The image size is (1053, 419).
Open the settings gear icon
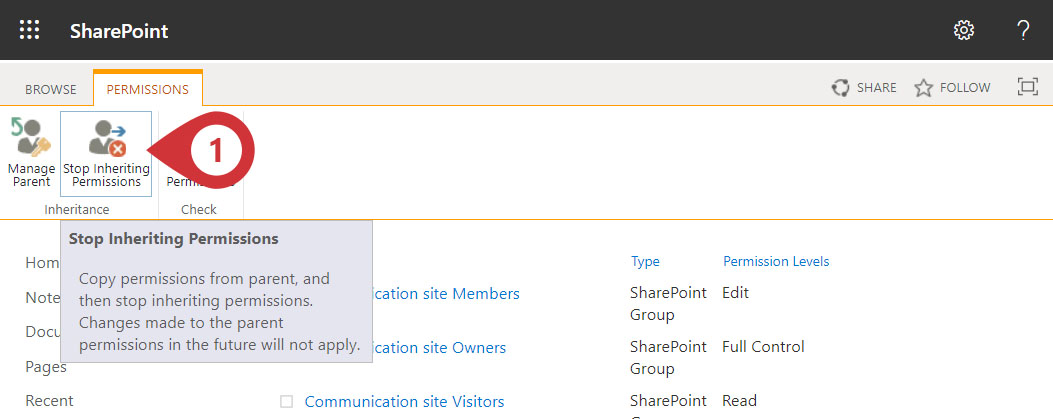(x=964, y=30)
